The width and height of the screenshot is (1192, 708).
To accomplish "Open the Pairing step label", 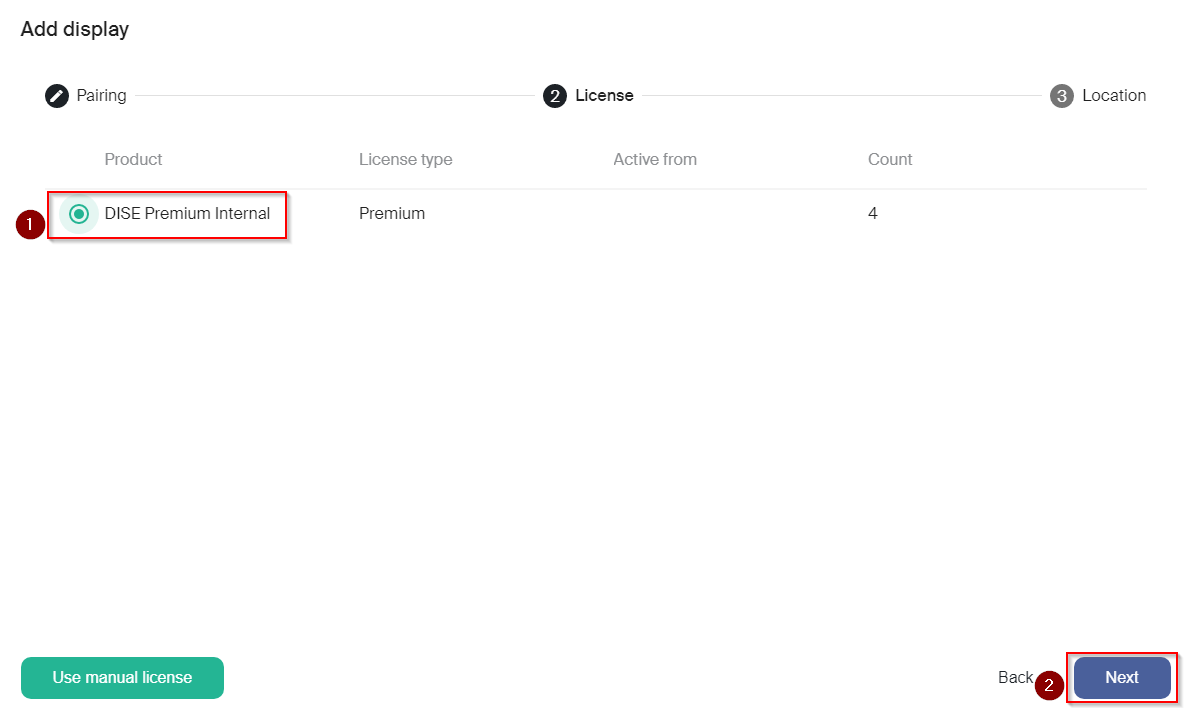I will [x=101, y=96].
